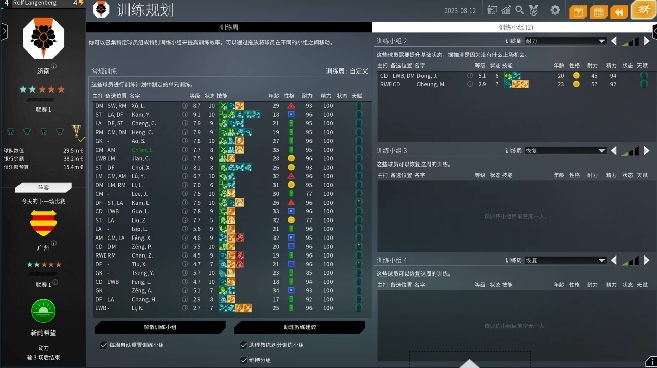
Task: Click the orange rewind double-arrow button
Action: click(x=619, y=12)
